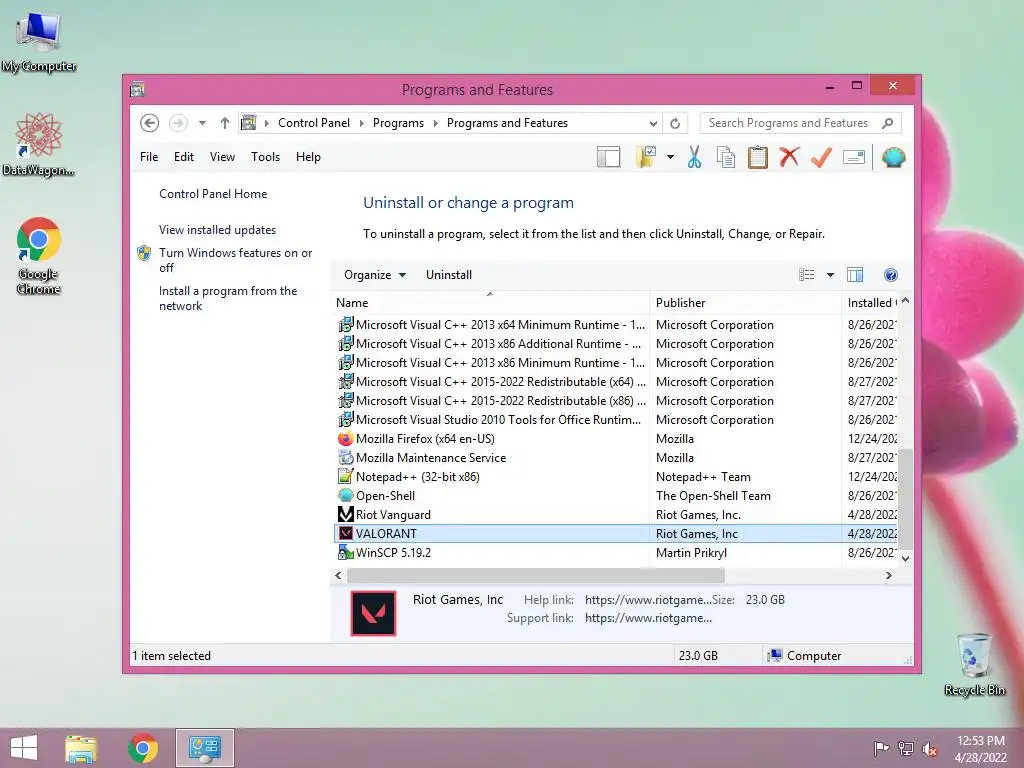Sort by the Publisher column header

tap(746, 303)
